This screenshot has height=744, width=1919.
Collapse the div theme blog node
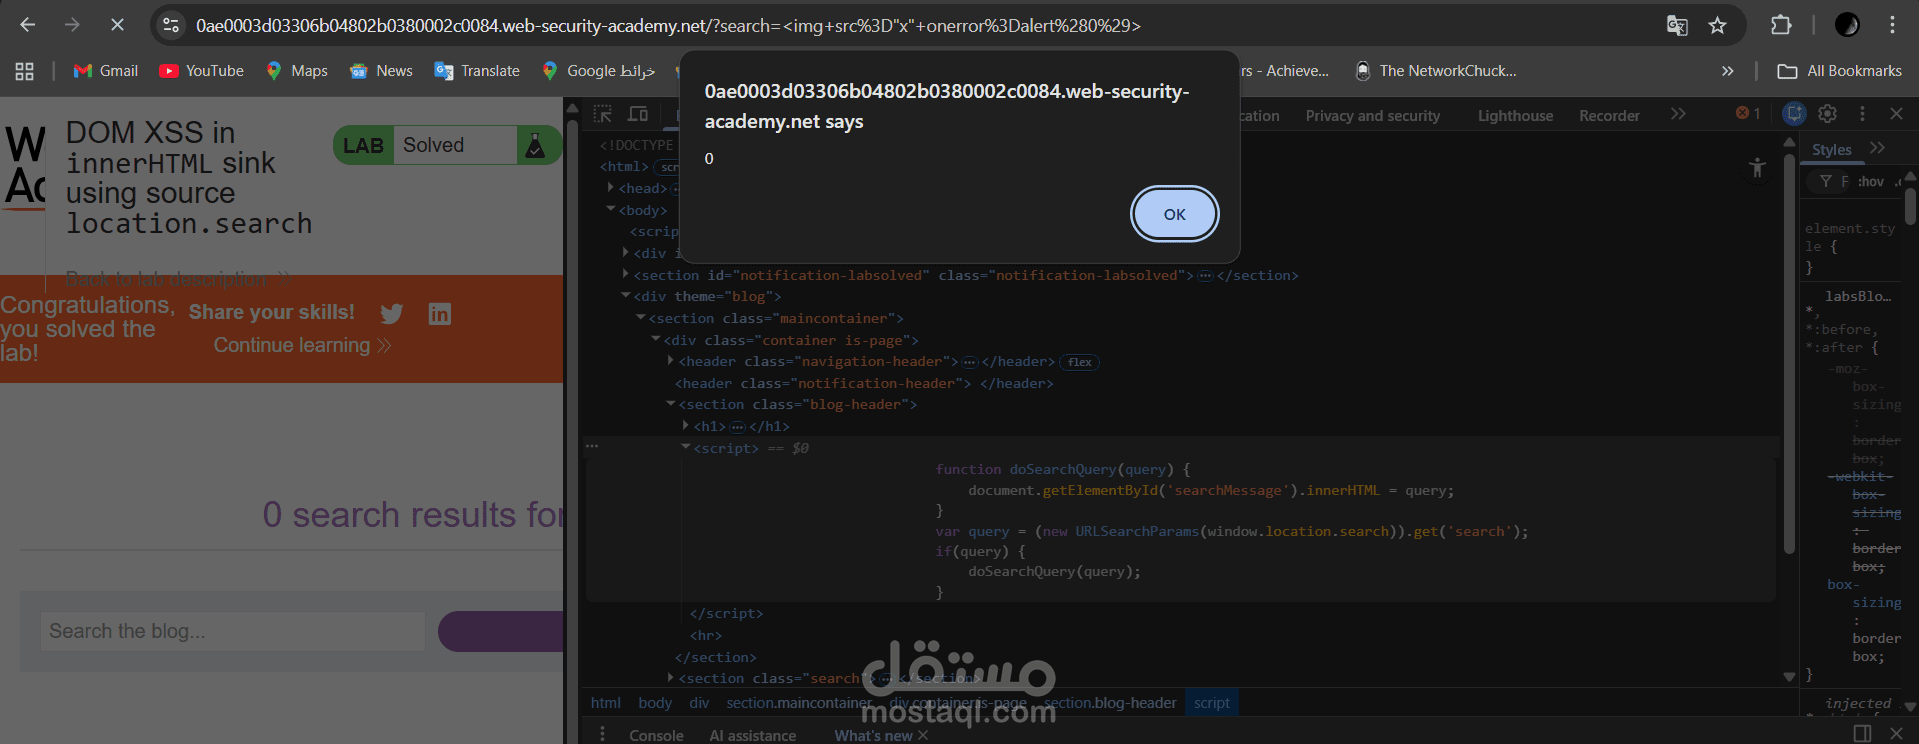point(626,295)
